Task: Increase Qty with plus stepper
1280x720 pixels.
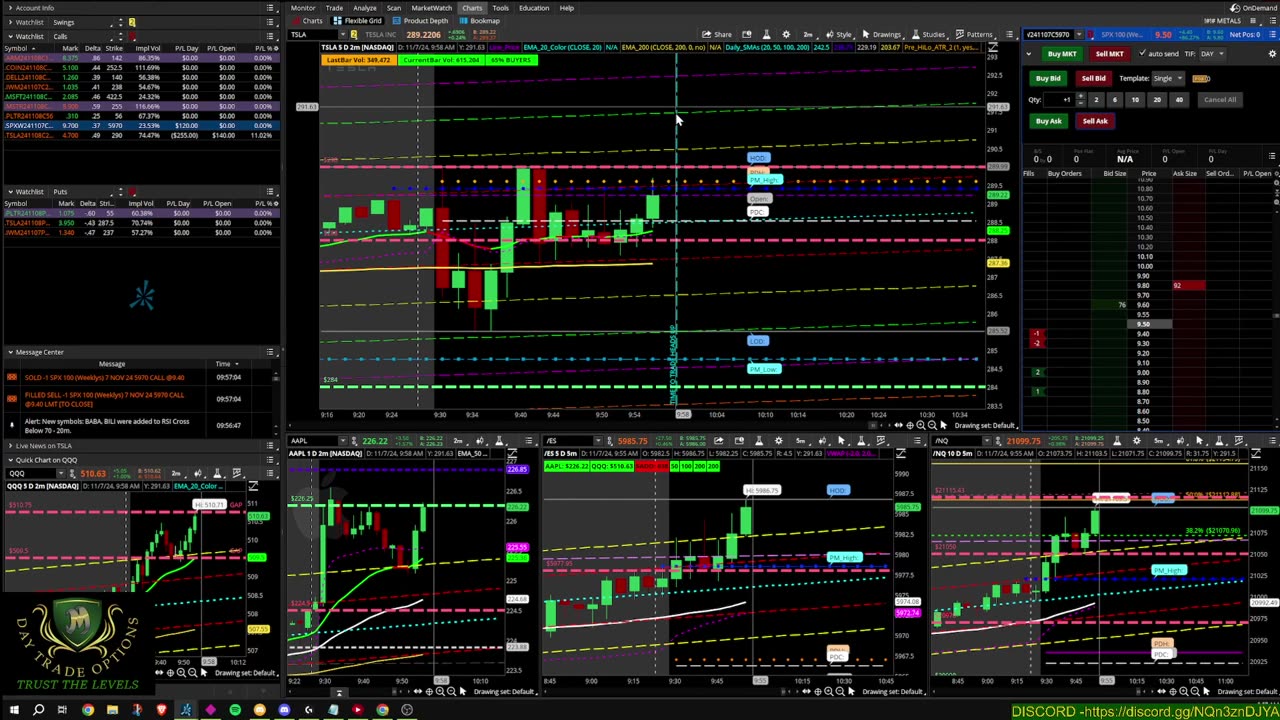Action: pos(1080,97)
